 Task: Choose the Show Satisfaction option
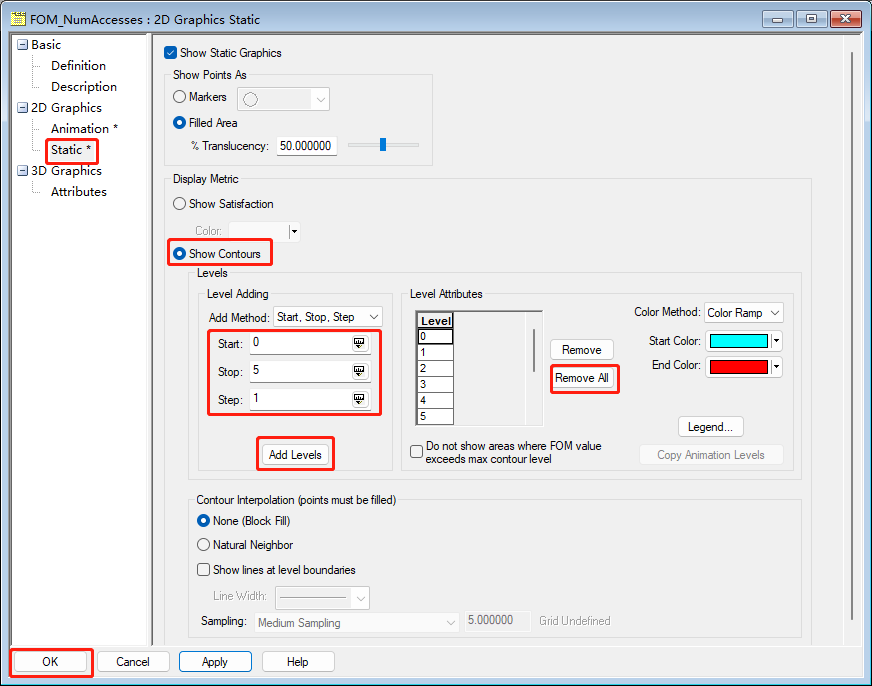(x=180, y=204)
